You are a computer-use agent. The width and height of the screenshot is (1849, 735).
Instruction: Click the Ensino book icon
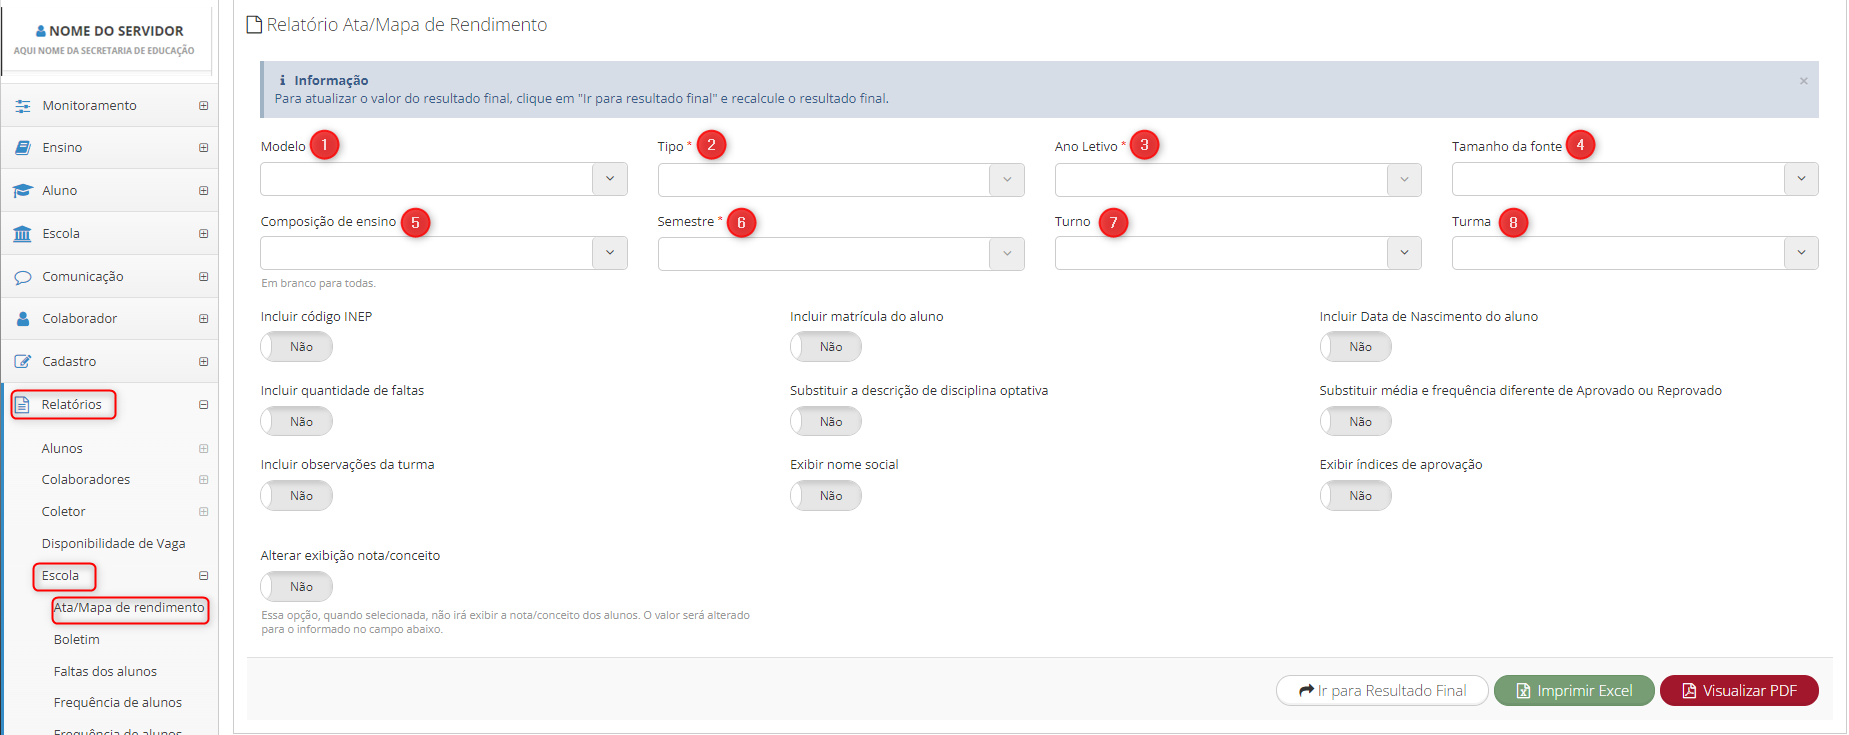click(x=23, y=148)
